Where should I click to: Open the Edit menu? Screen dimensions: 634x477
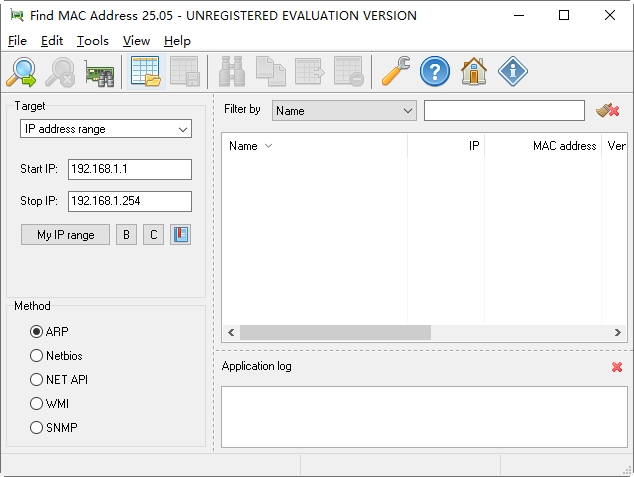point(52,41)
